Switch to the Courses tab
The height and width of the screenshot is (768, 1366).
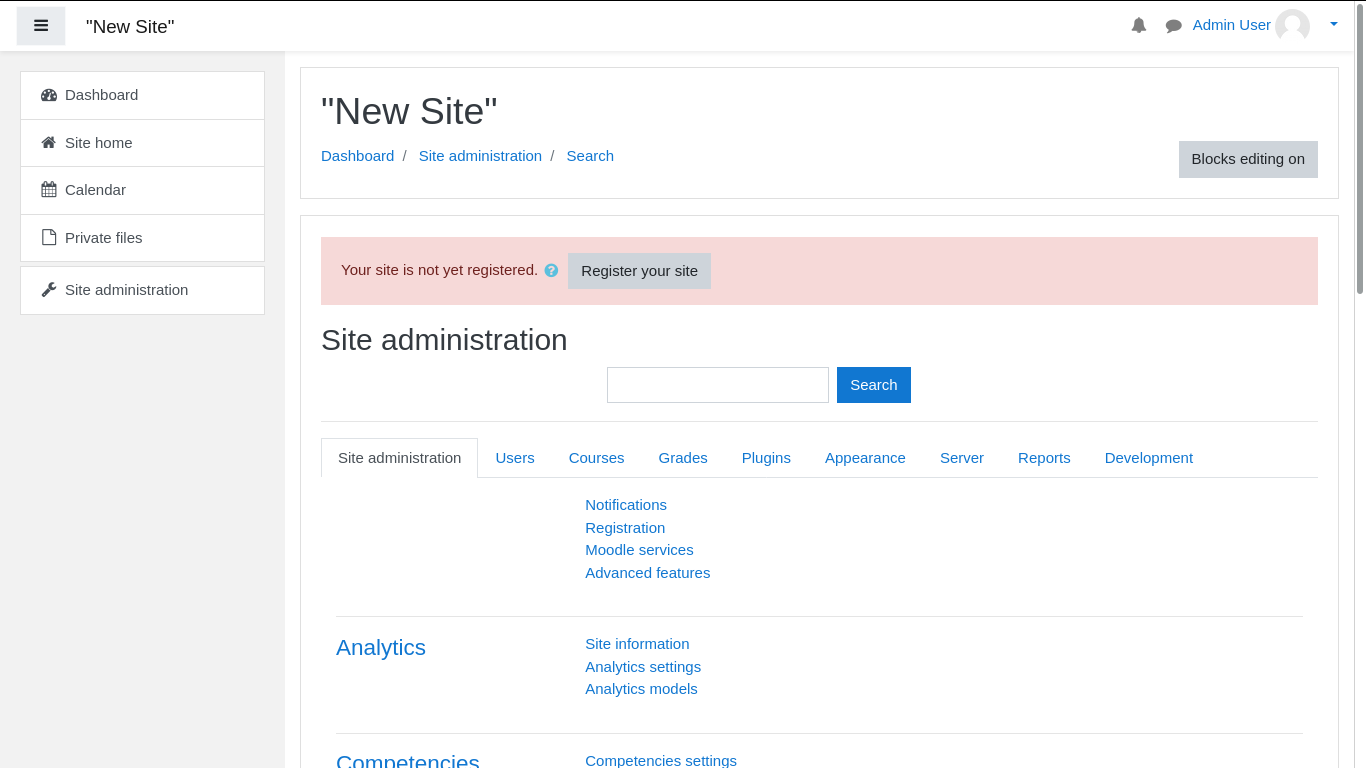(x=596, y=458)
